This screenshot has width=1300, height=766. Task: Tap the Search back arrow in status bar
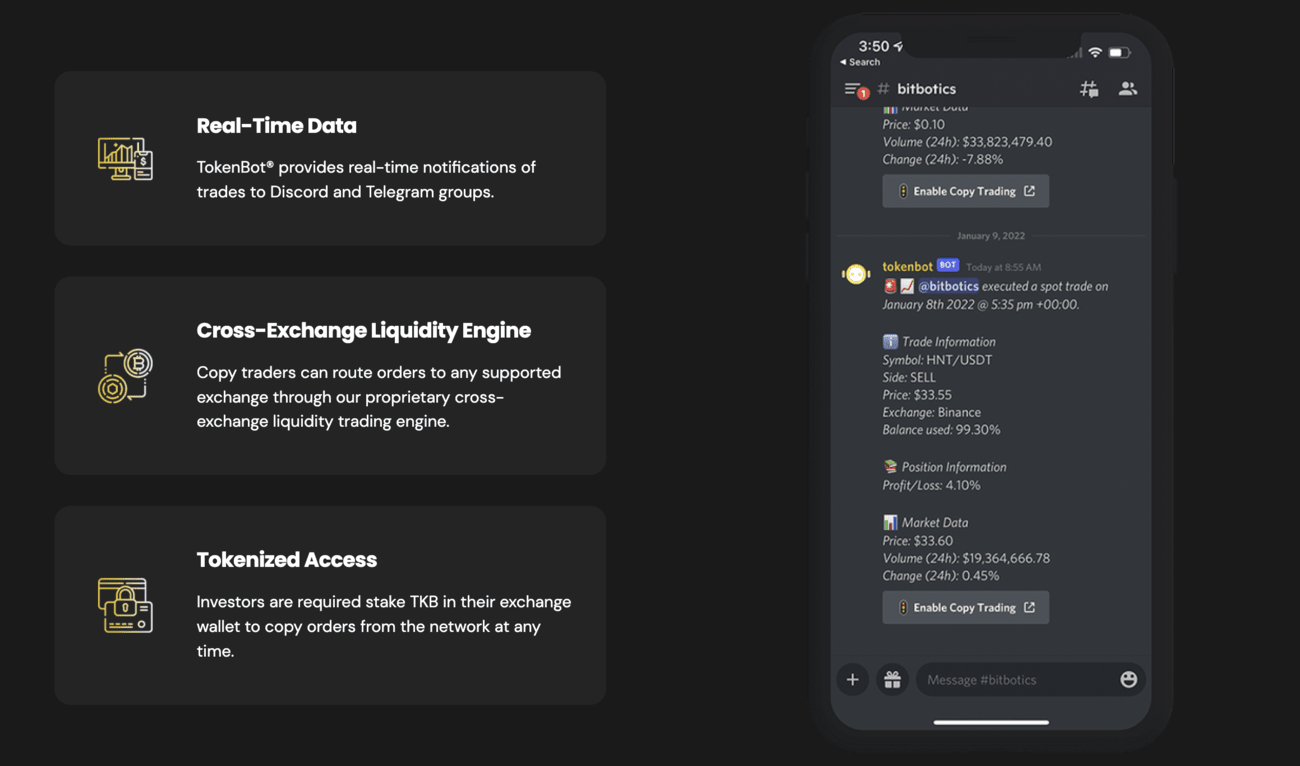tap(860, 62)
